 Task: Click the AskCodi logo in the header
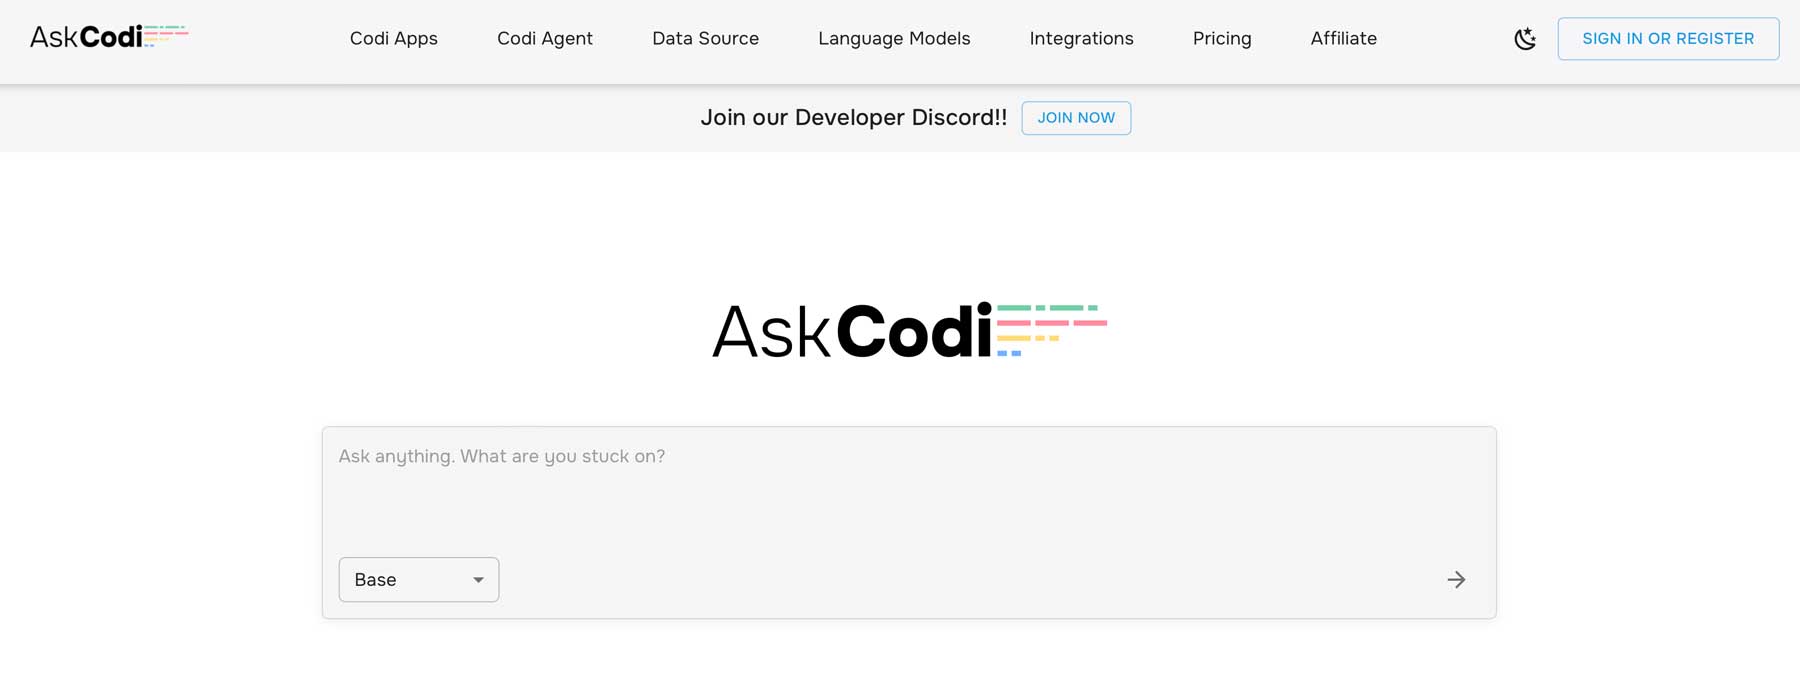tap(109, 38)
